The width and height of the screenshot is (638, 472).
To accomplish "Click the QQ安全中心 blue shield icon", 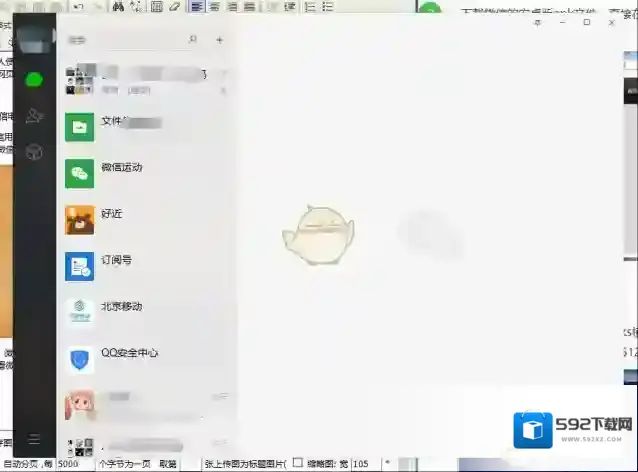I will (79, 359).
